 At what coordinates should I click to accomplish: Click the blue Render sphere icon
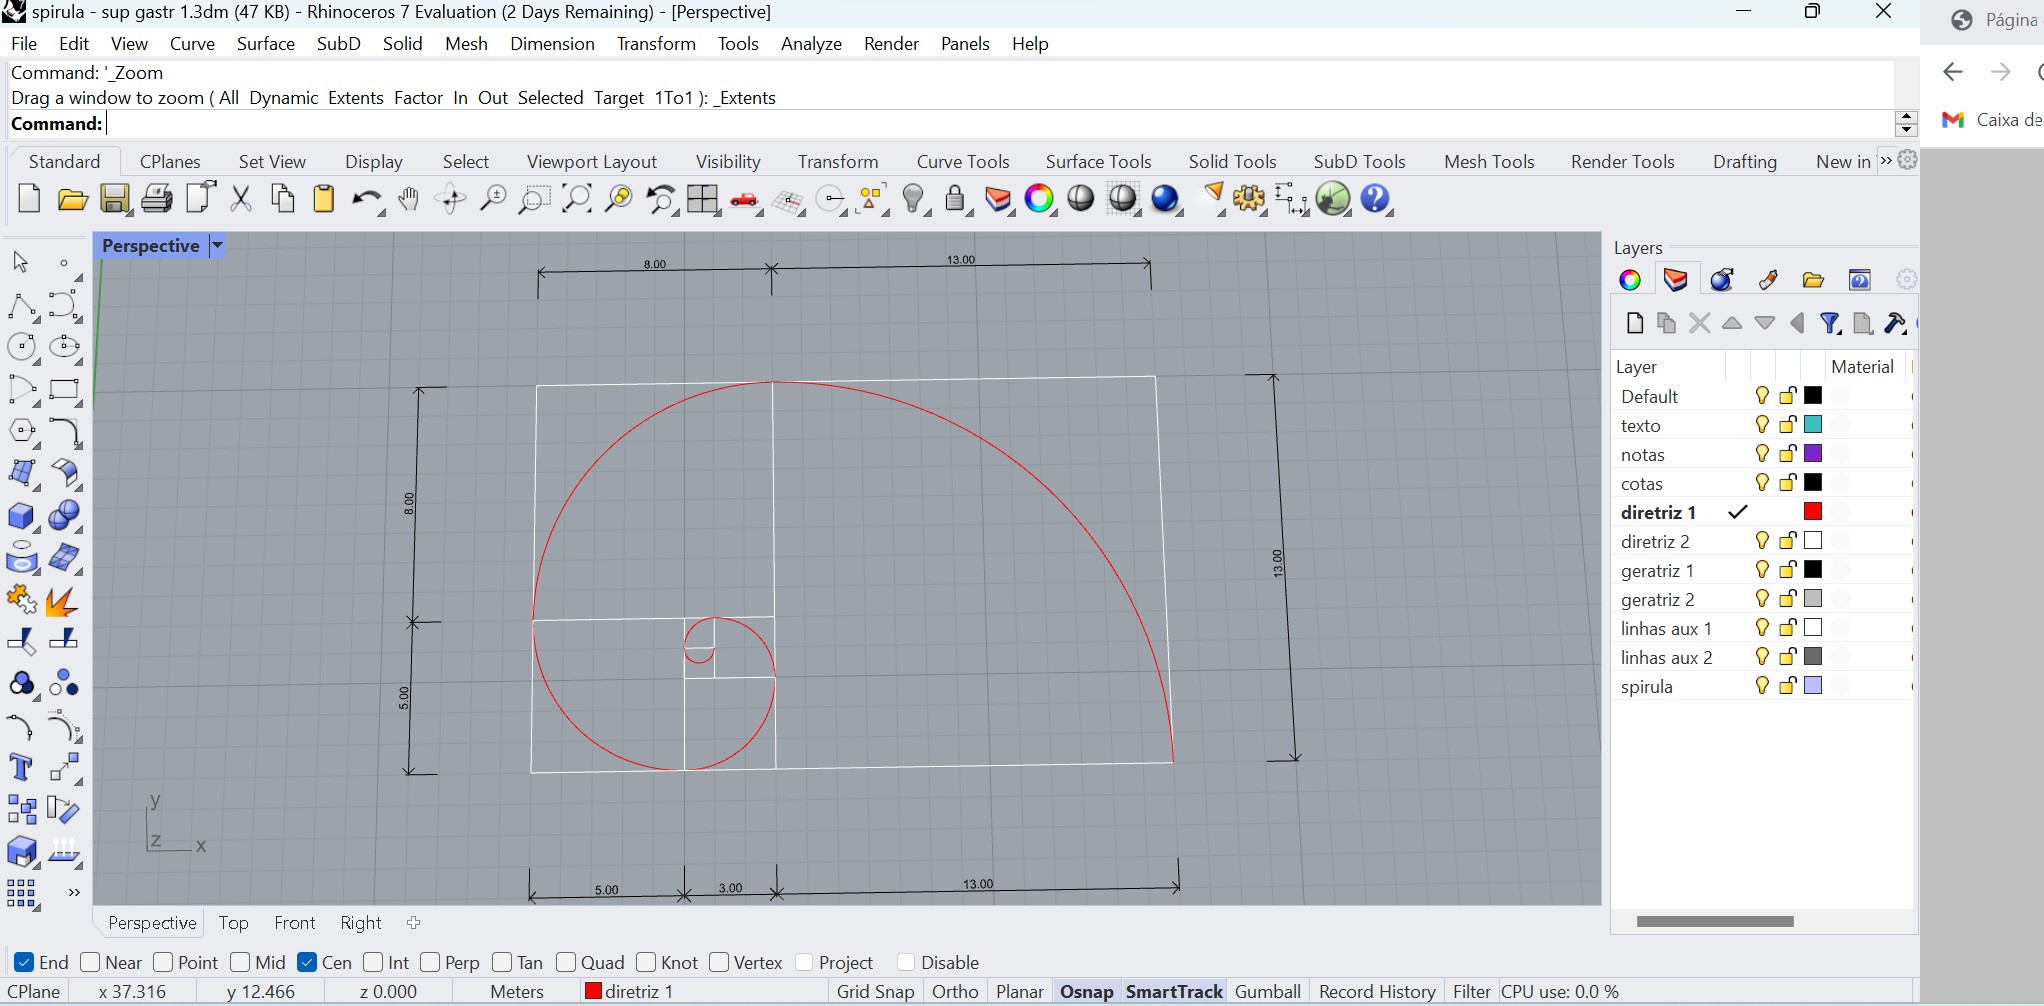point(1166,199)
